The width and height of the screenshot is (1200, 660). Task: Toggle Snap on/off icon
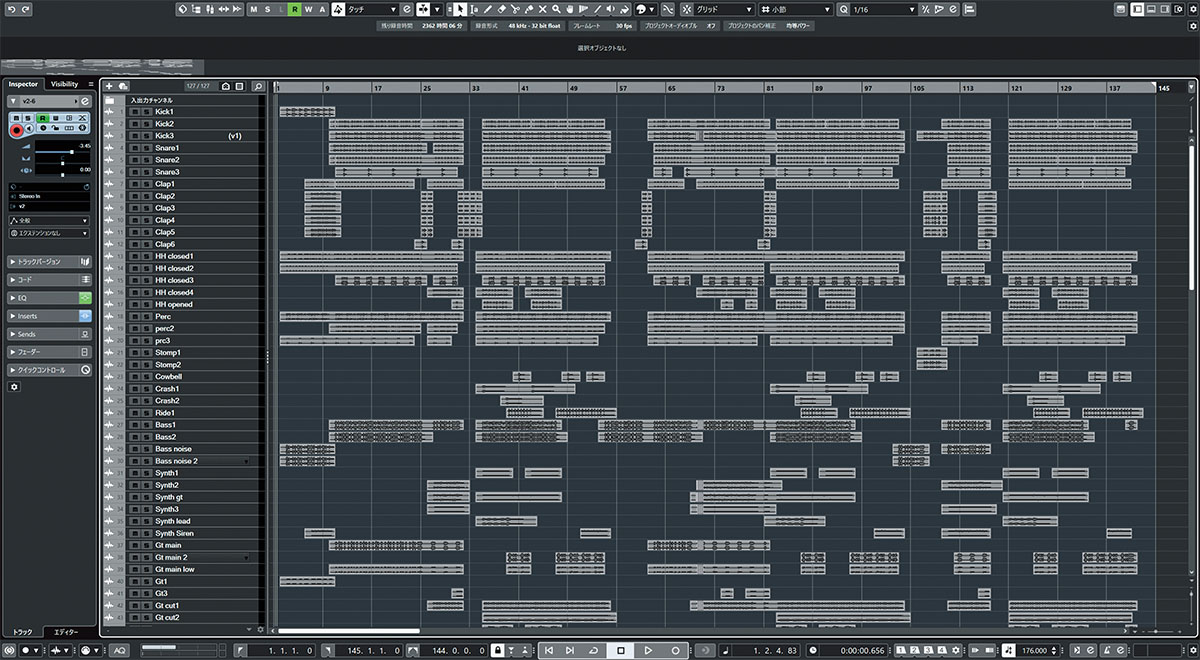(686, 9)
